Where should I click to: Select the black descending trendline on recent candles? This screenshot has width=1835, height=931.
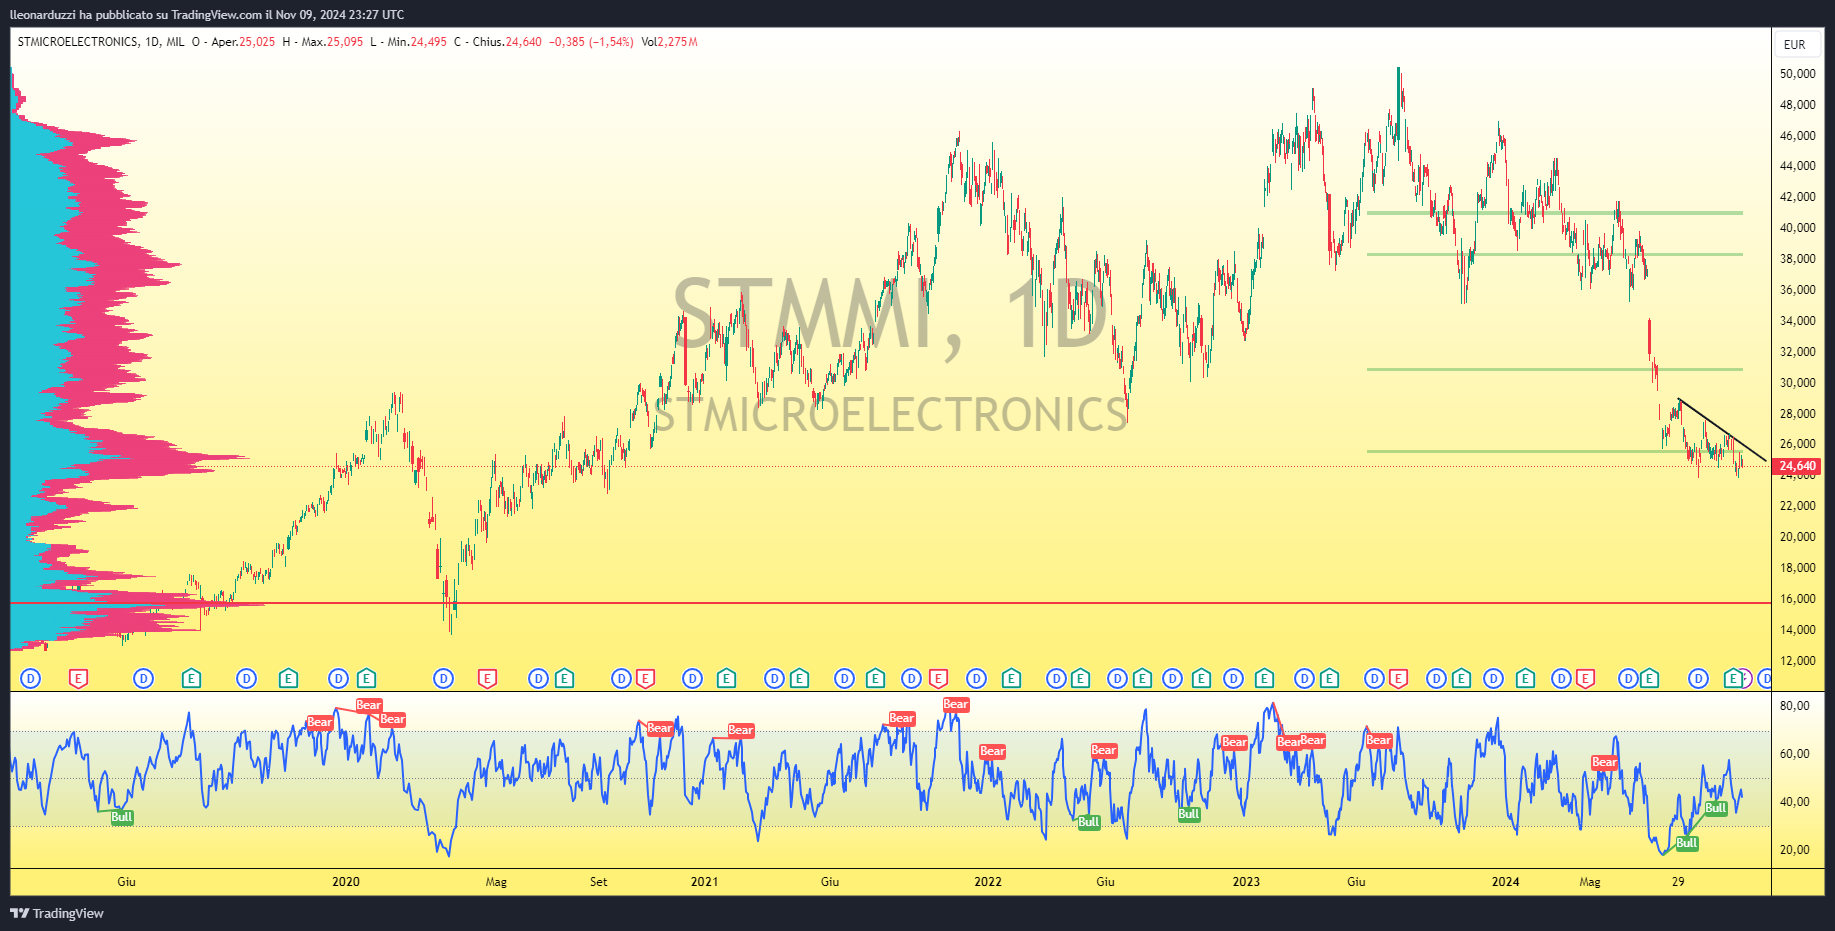1722,430
